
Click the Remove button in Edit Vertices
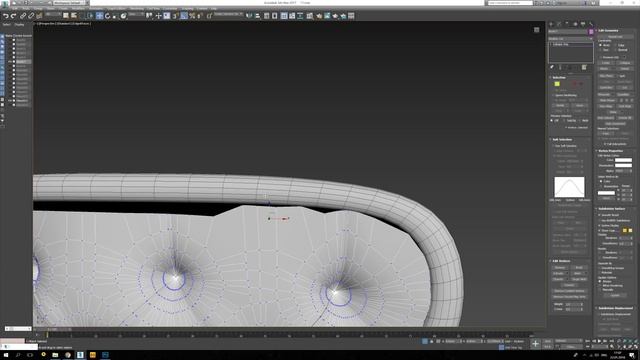[560, 268]
